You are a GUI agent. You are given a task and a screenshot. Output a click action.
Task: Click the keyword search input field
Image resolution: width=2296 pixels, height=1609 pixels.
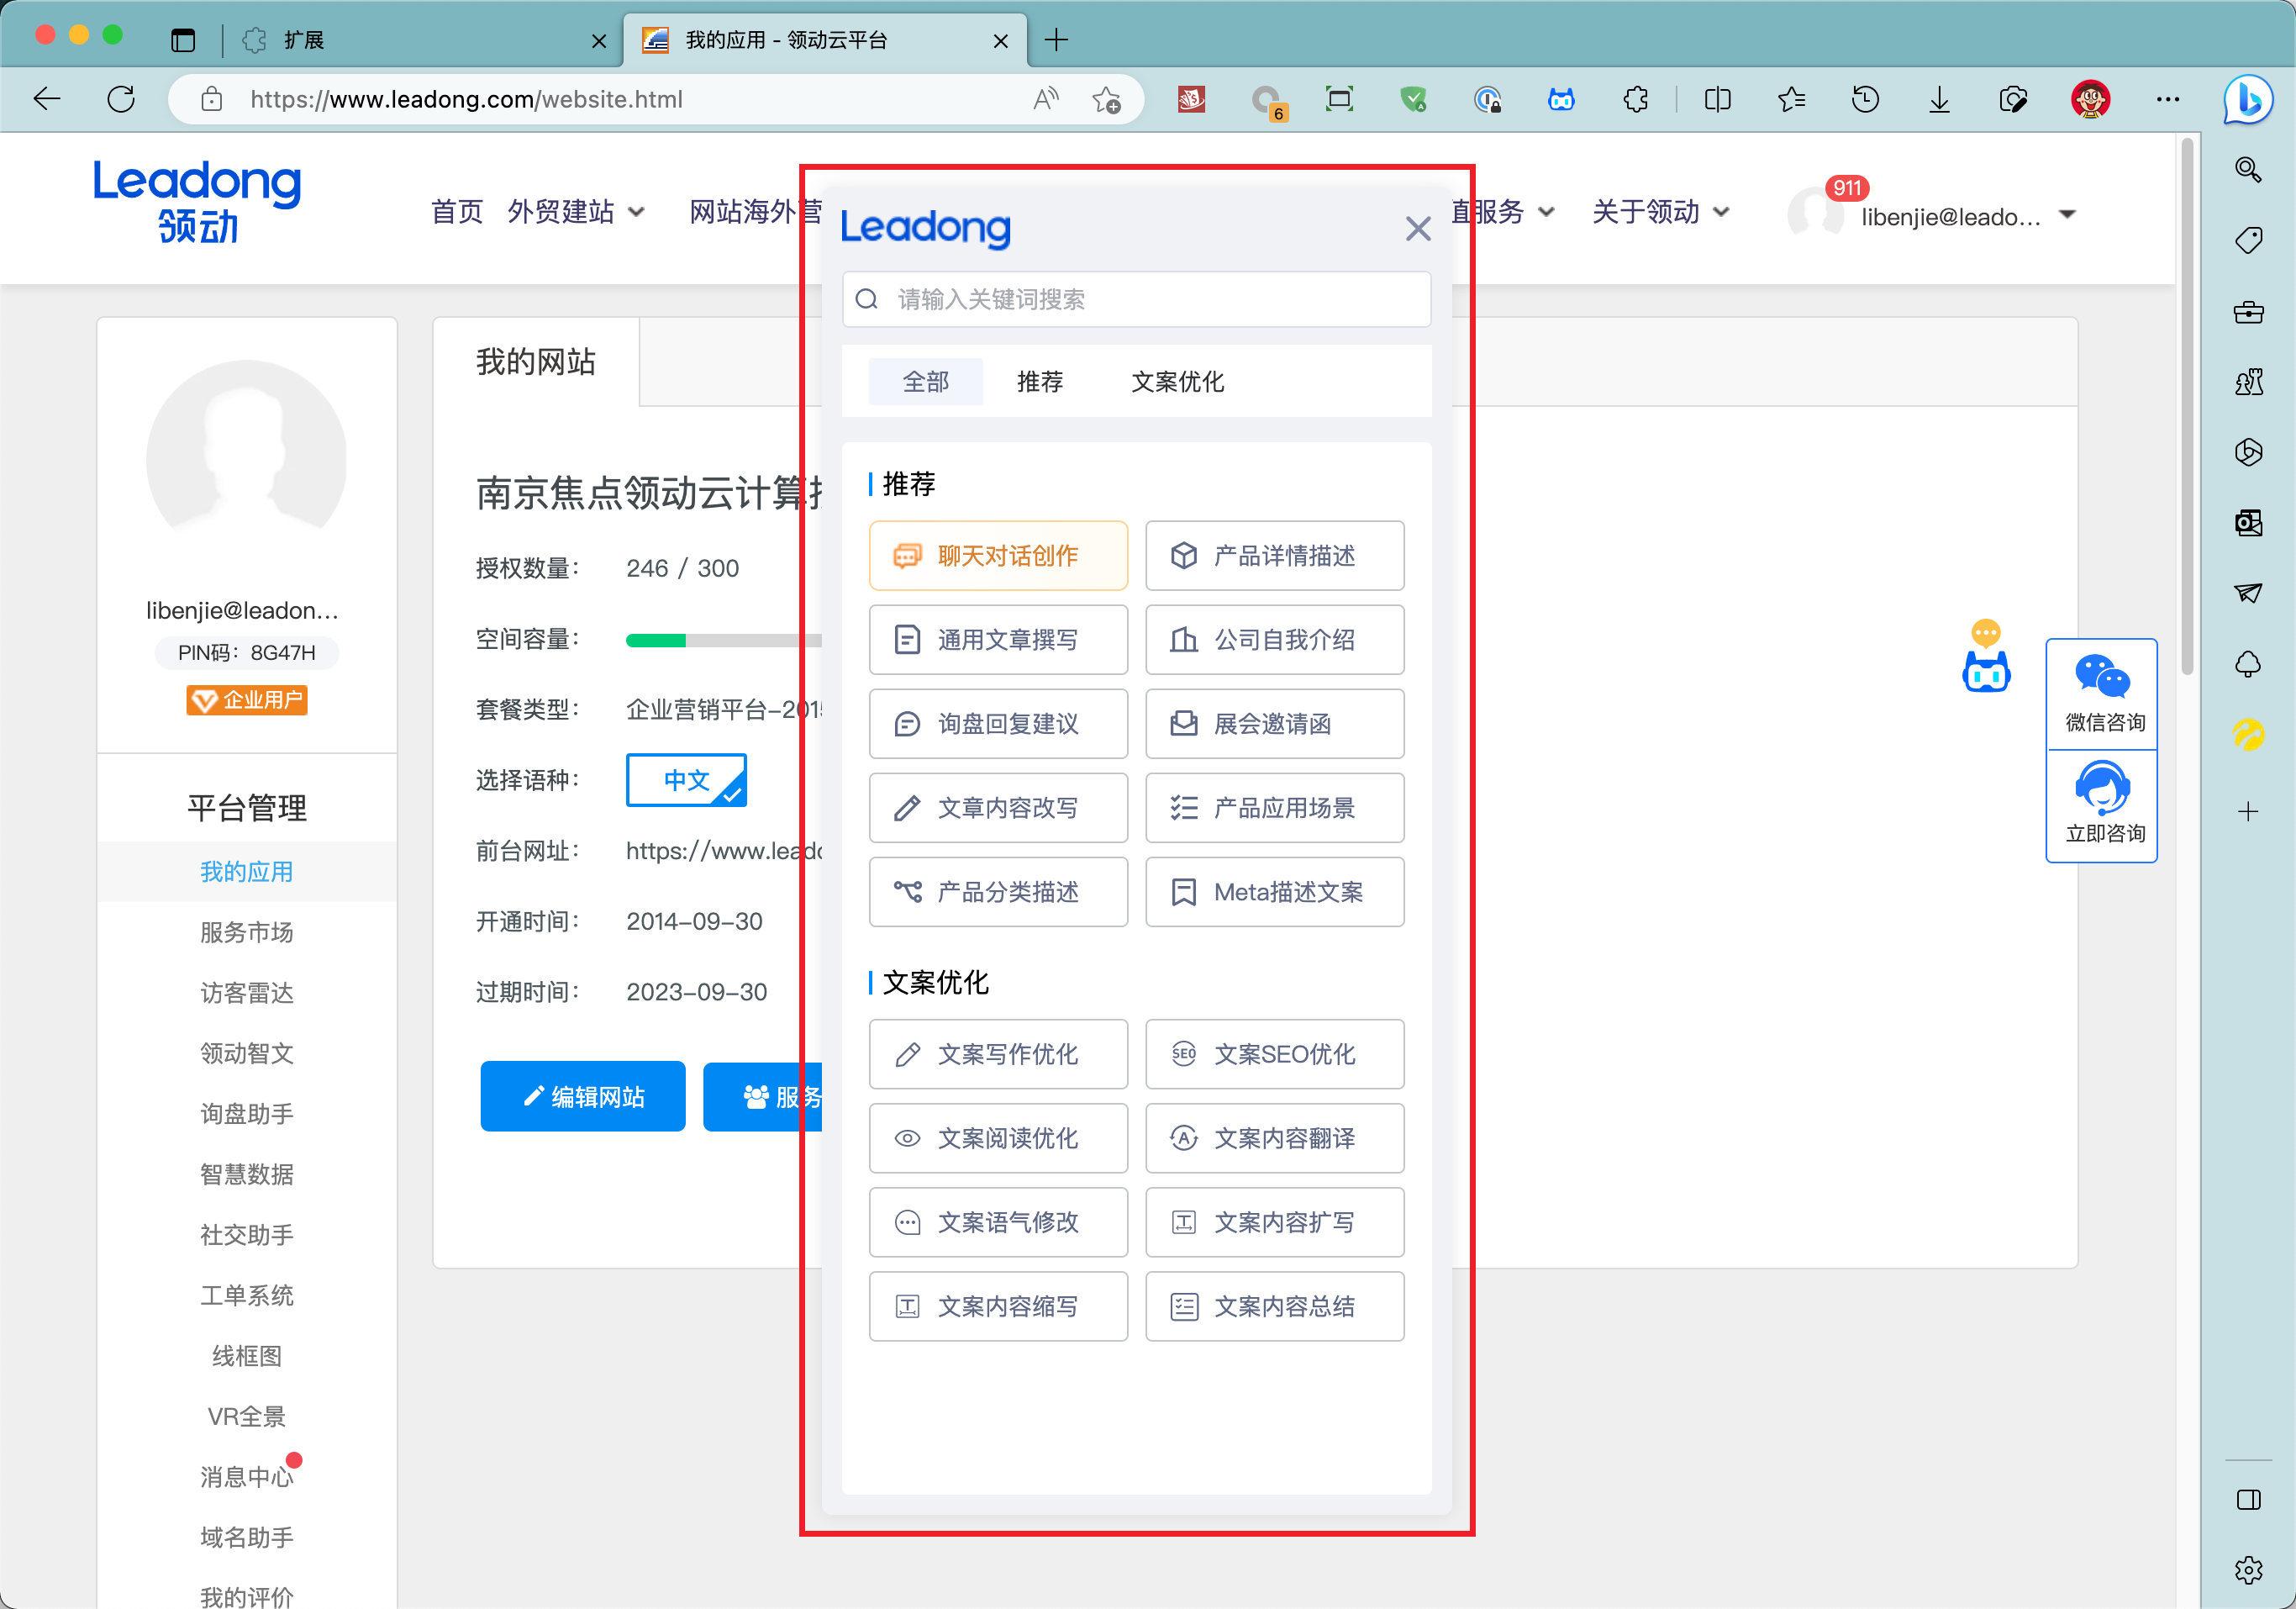(1136, 299)
